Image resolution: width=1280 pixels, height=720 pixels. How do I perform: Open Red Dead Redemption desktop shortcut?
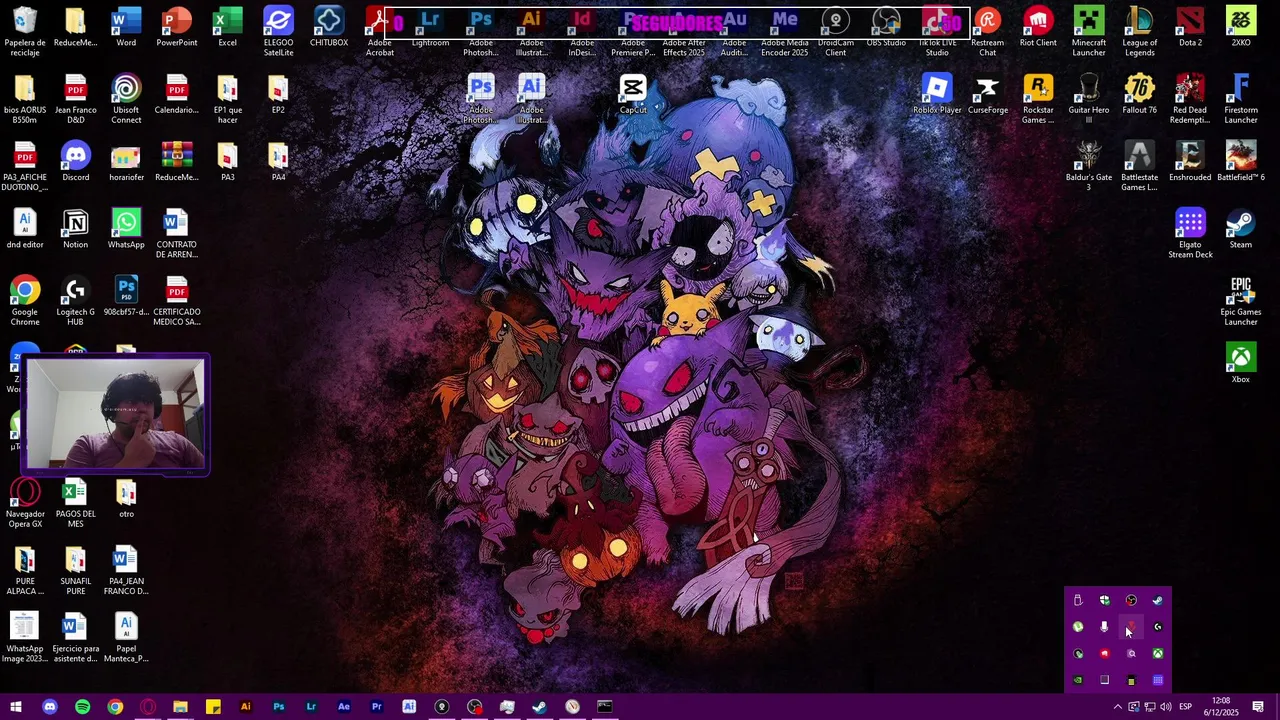point(1190,98)
